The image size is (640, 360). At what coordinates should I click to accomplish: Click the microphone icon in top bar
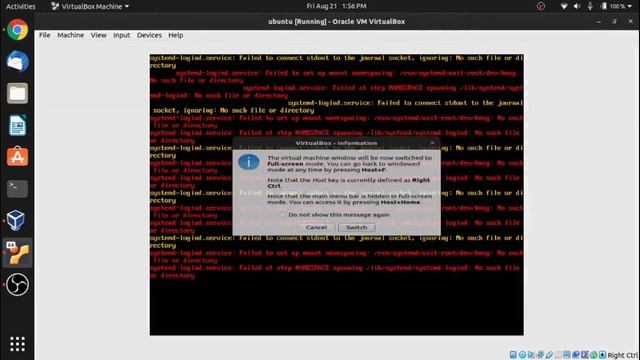coord(590,6)
